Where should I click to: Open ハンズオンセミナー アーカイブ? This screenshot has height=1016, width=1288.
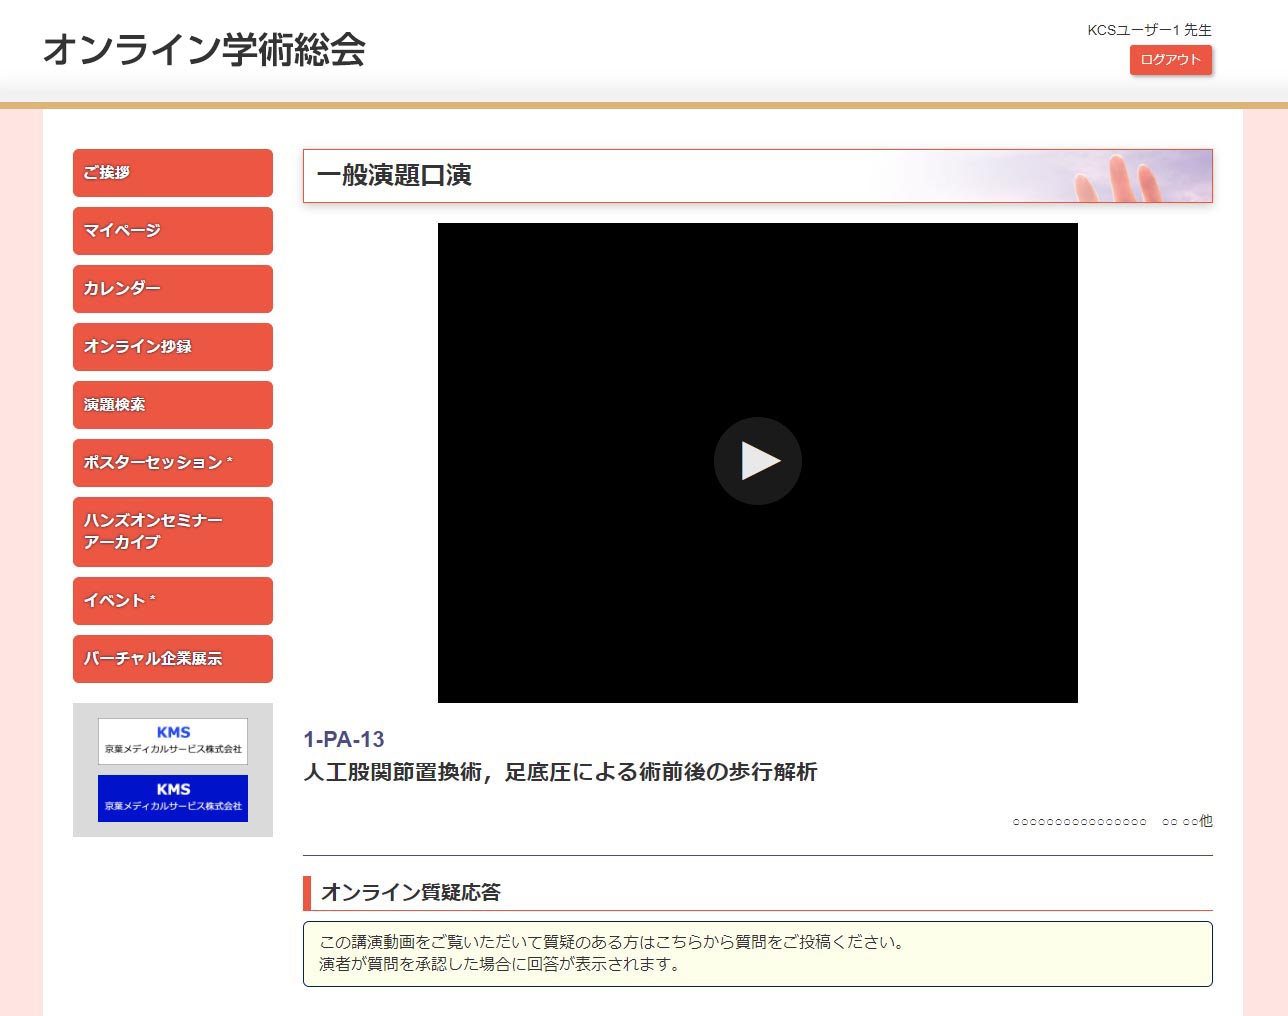click(x=173, y=532)
